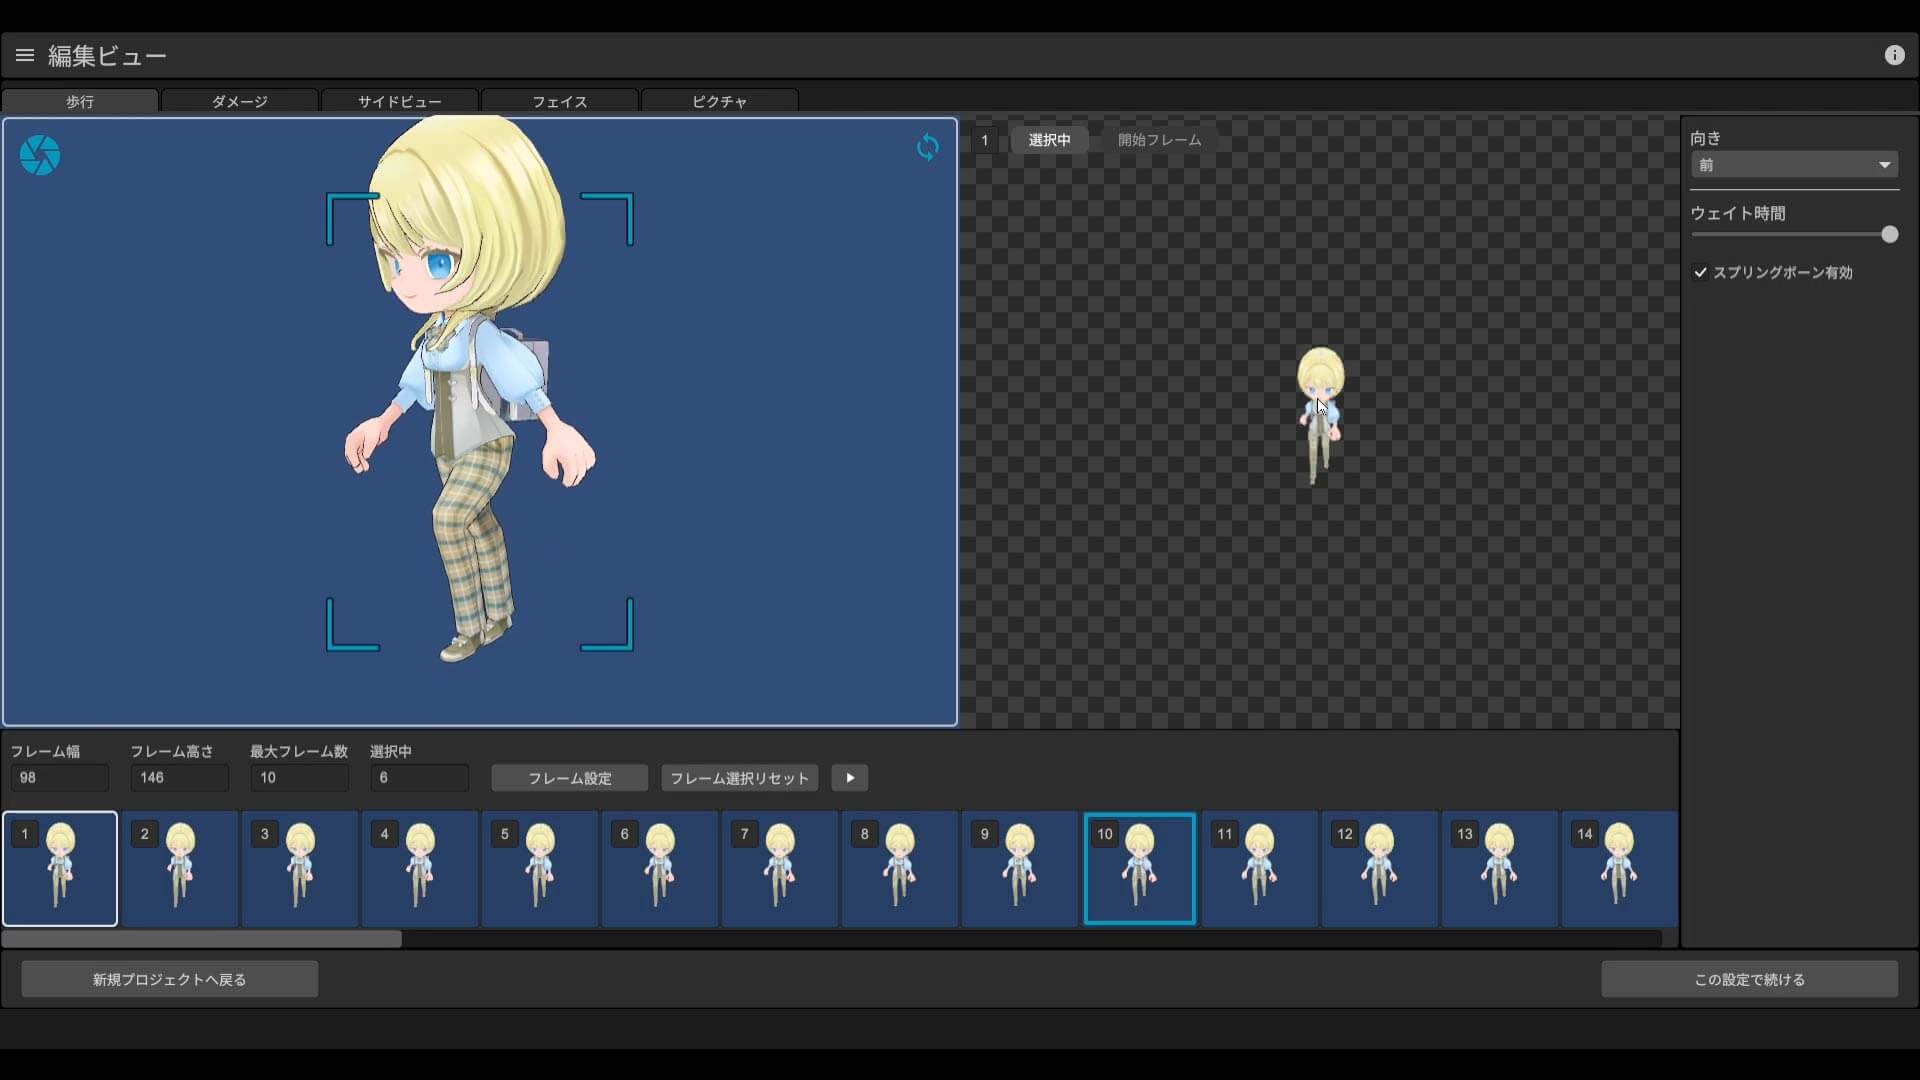The image size is (1920, 1080).
Task: Click the info icon in the top right corner
Action: pos(1895,55)
